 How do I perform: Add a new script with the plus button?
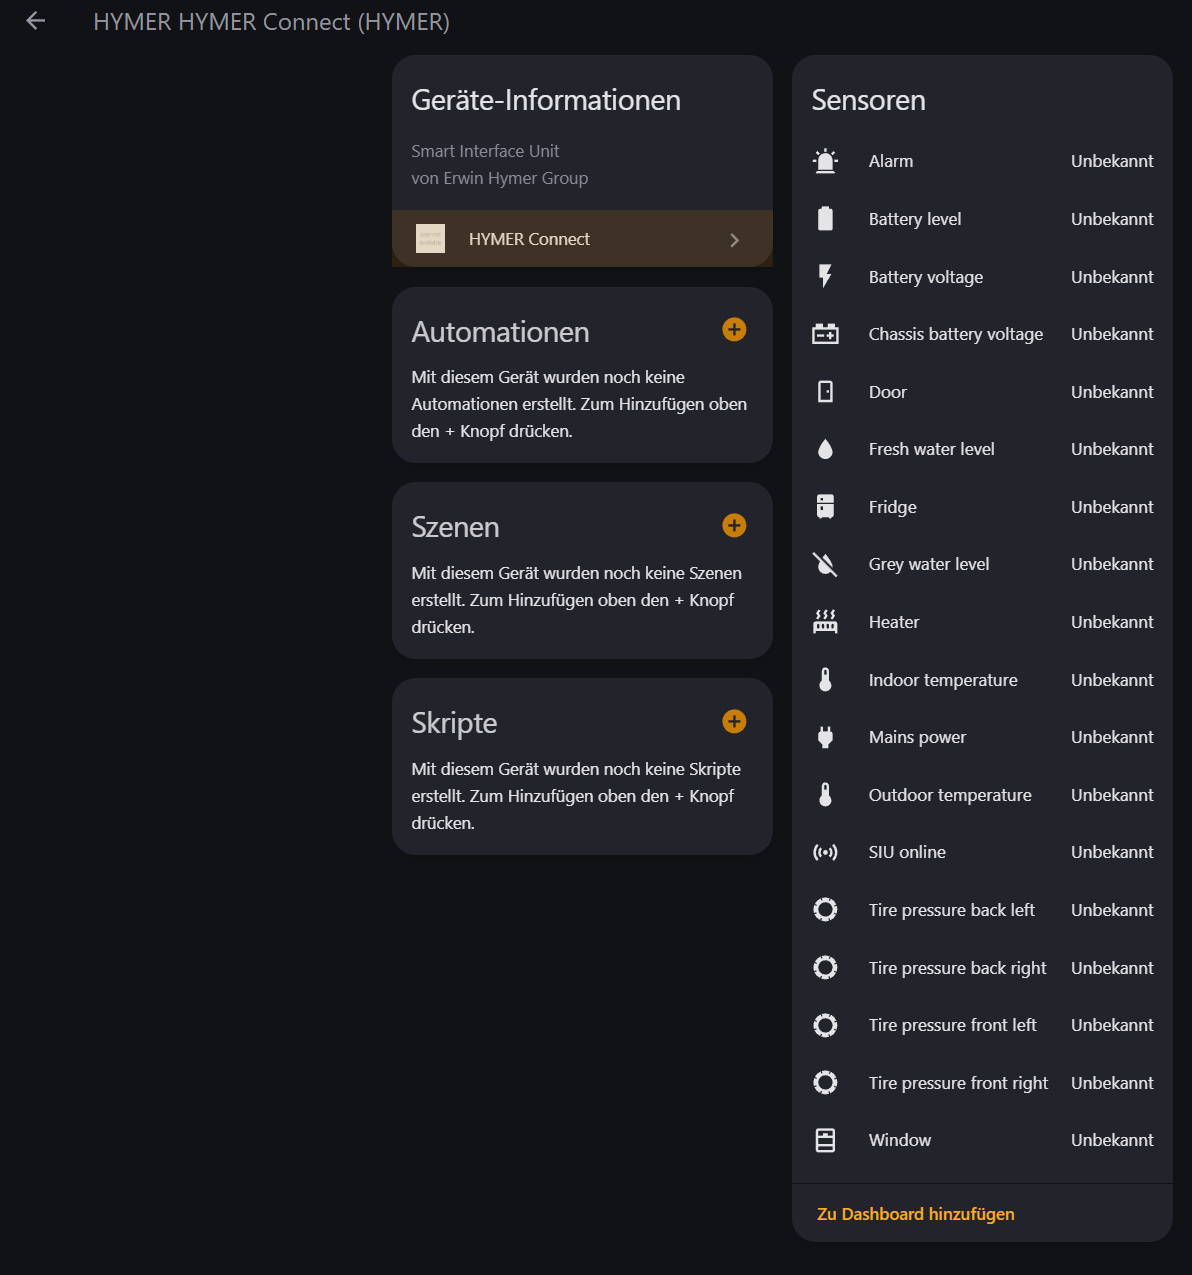coord(734,721)
